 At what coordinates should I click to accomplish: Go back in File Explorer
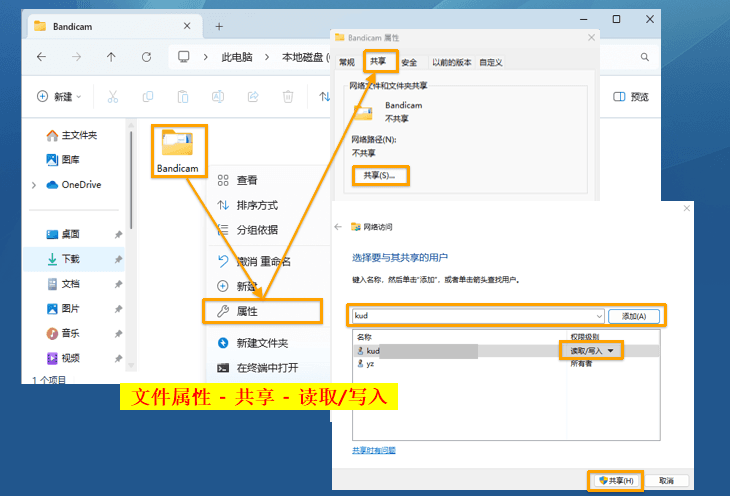(x=41, y=57)
